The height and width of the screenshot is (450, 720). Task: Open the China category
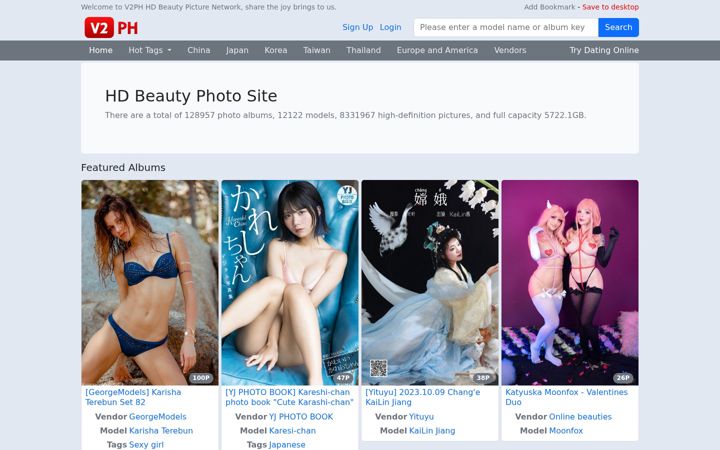tap(199, 50)
